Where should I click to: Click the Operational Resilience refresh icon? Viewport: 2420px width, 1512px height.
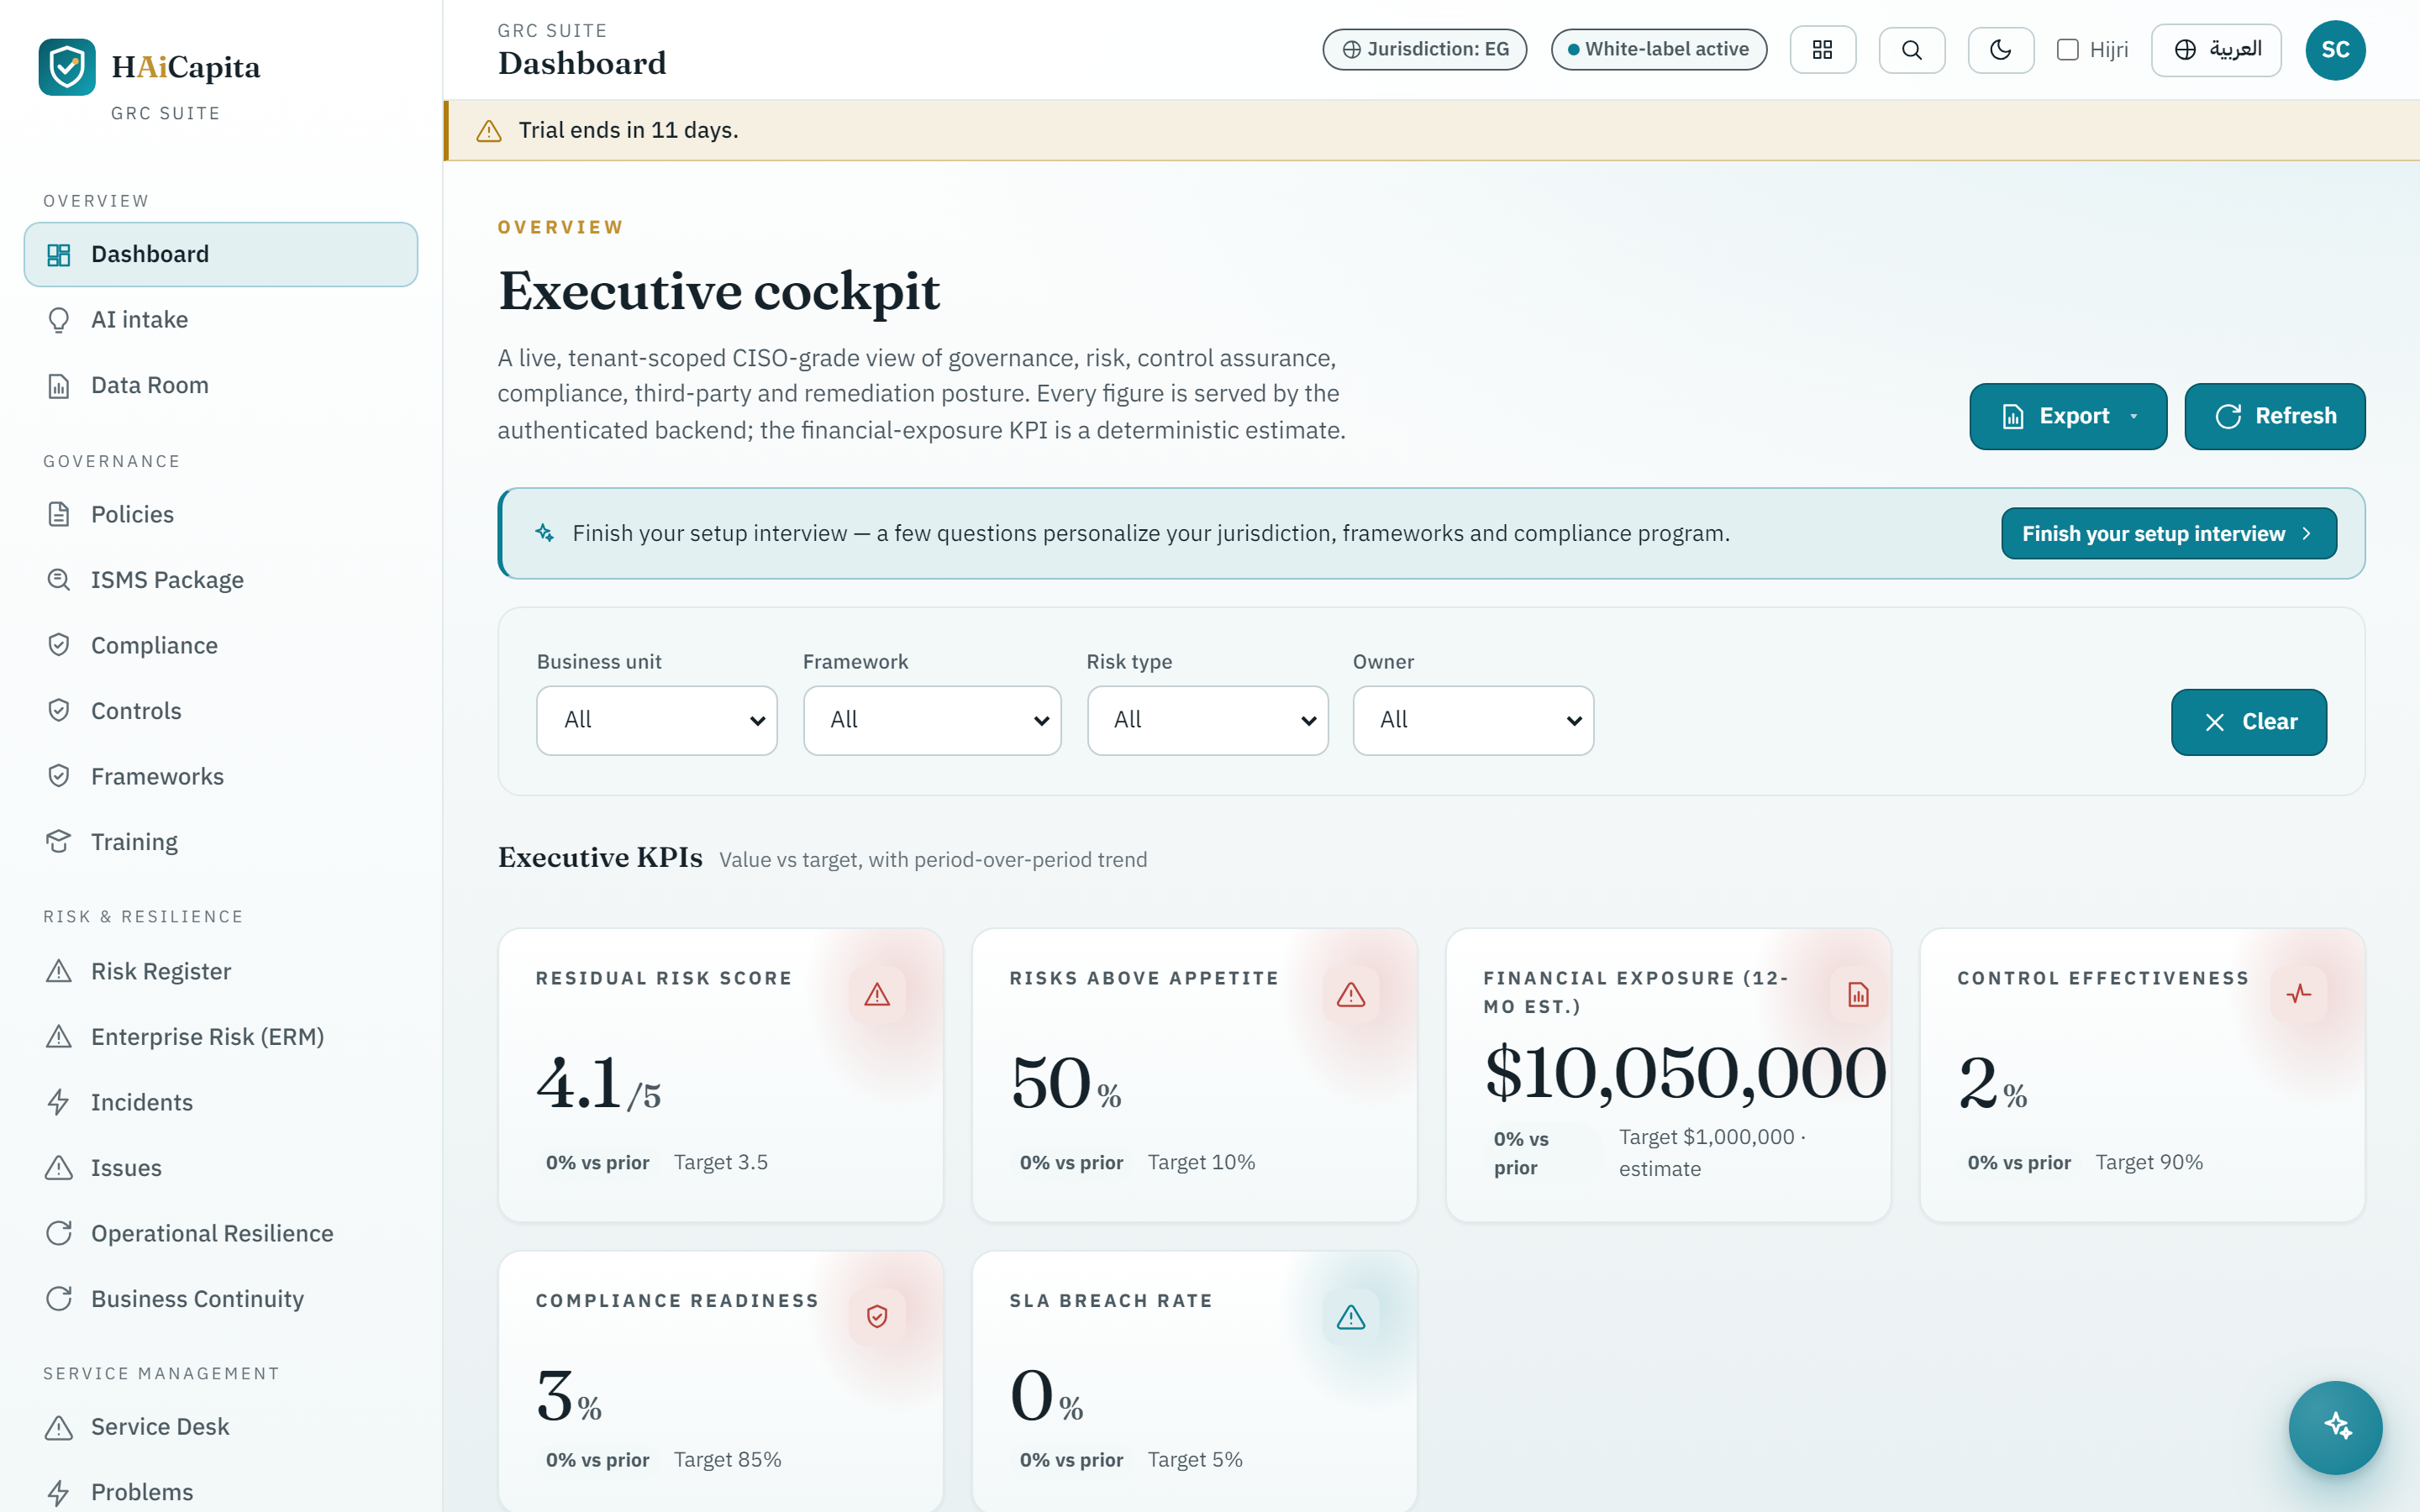(x=59, y=1233)
